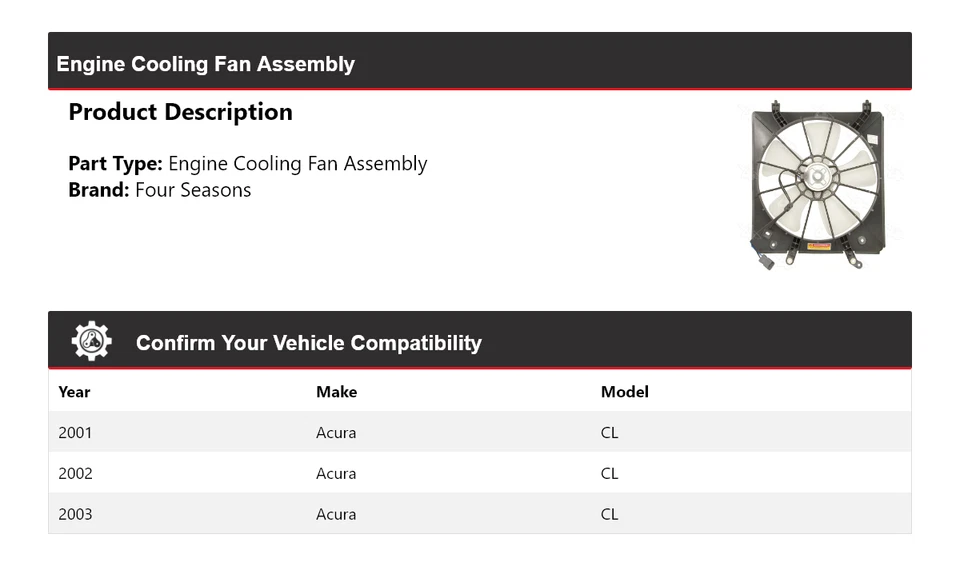
Task: Click the gear icon beside vehicle compatibility
Action: click(x=91, y=342)
